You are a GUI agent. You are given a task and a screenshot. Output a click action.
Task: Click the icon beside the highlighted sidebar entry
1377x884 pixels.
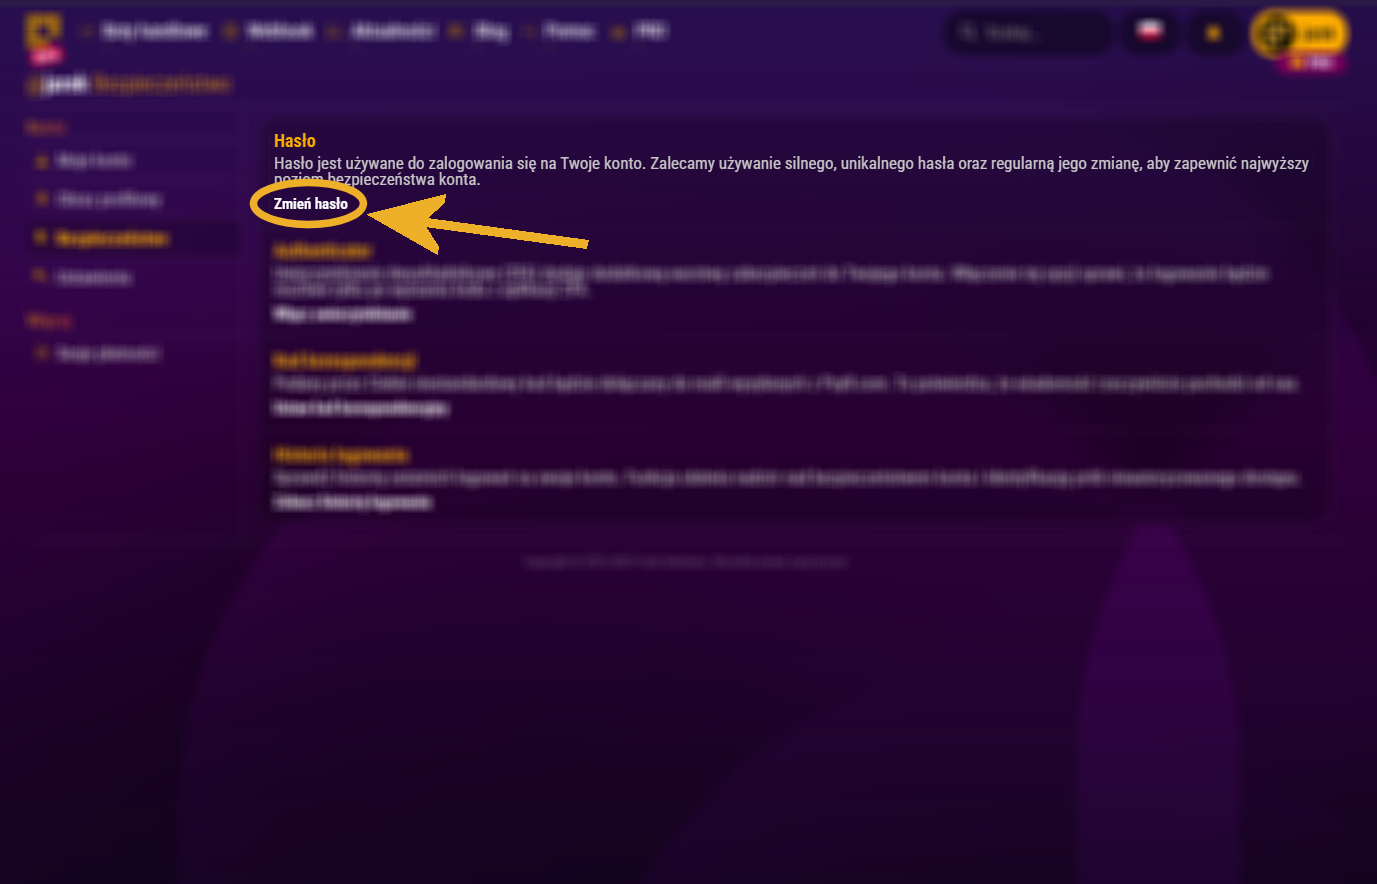(x=41, y=238)
